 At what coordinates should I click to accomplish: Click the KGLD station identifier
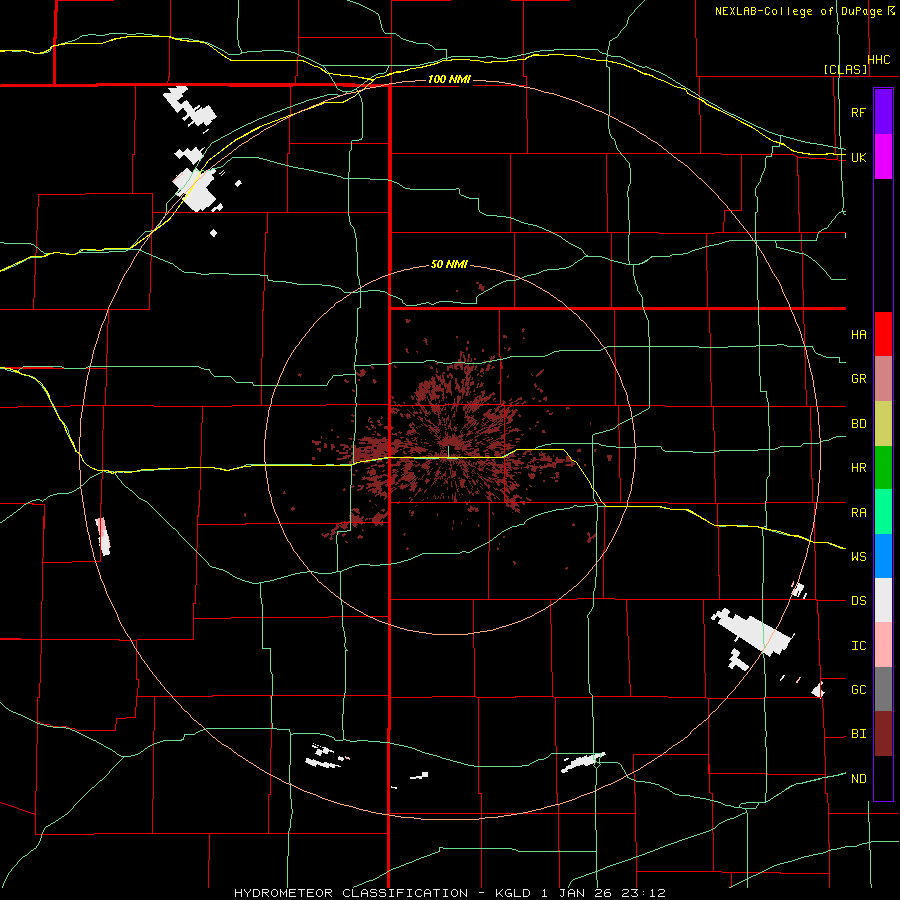[x=515, y=893]
